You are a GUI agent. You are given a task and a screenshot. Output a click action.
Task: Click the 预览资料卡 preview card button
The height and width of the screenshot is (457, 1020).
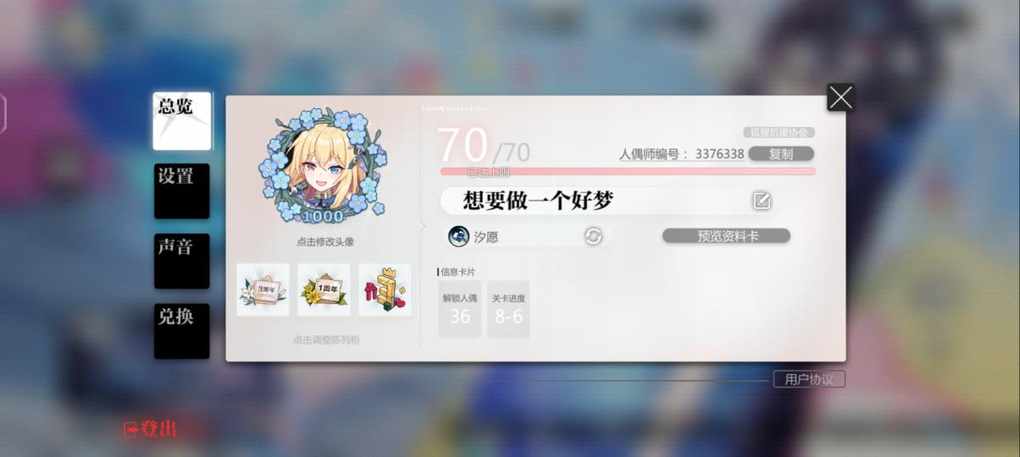[x=727, y=236]
